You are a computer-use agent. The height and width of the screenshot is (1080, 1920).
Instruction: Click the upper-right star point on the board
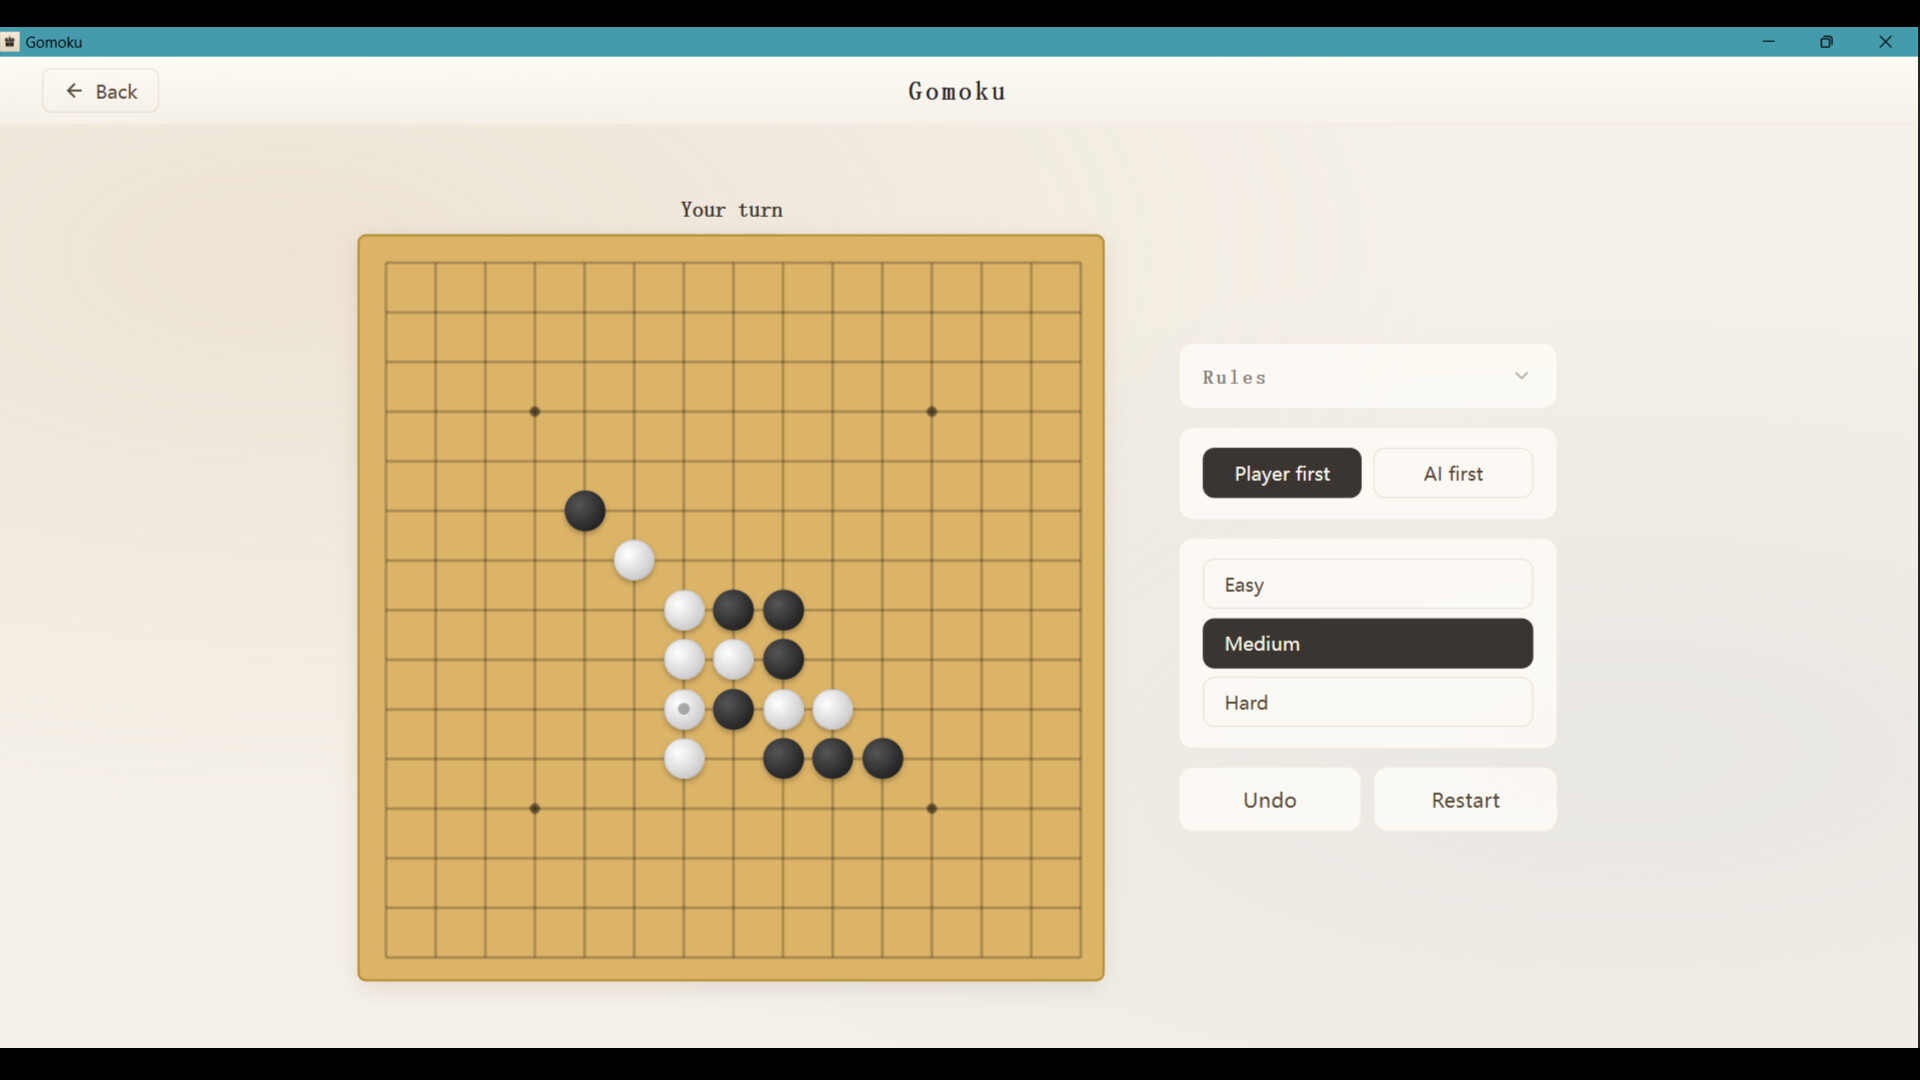point(932,411)
